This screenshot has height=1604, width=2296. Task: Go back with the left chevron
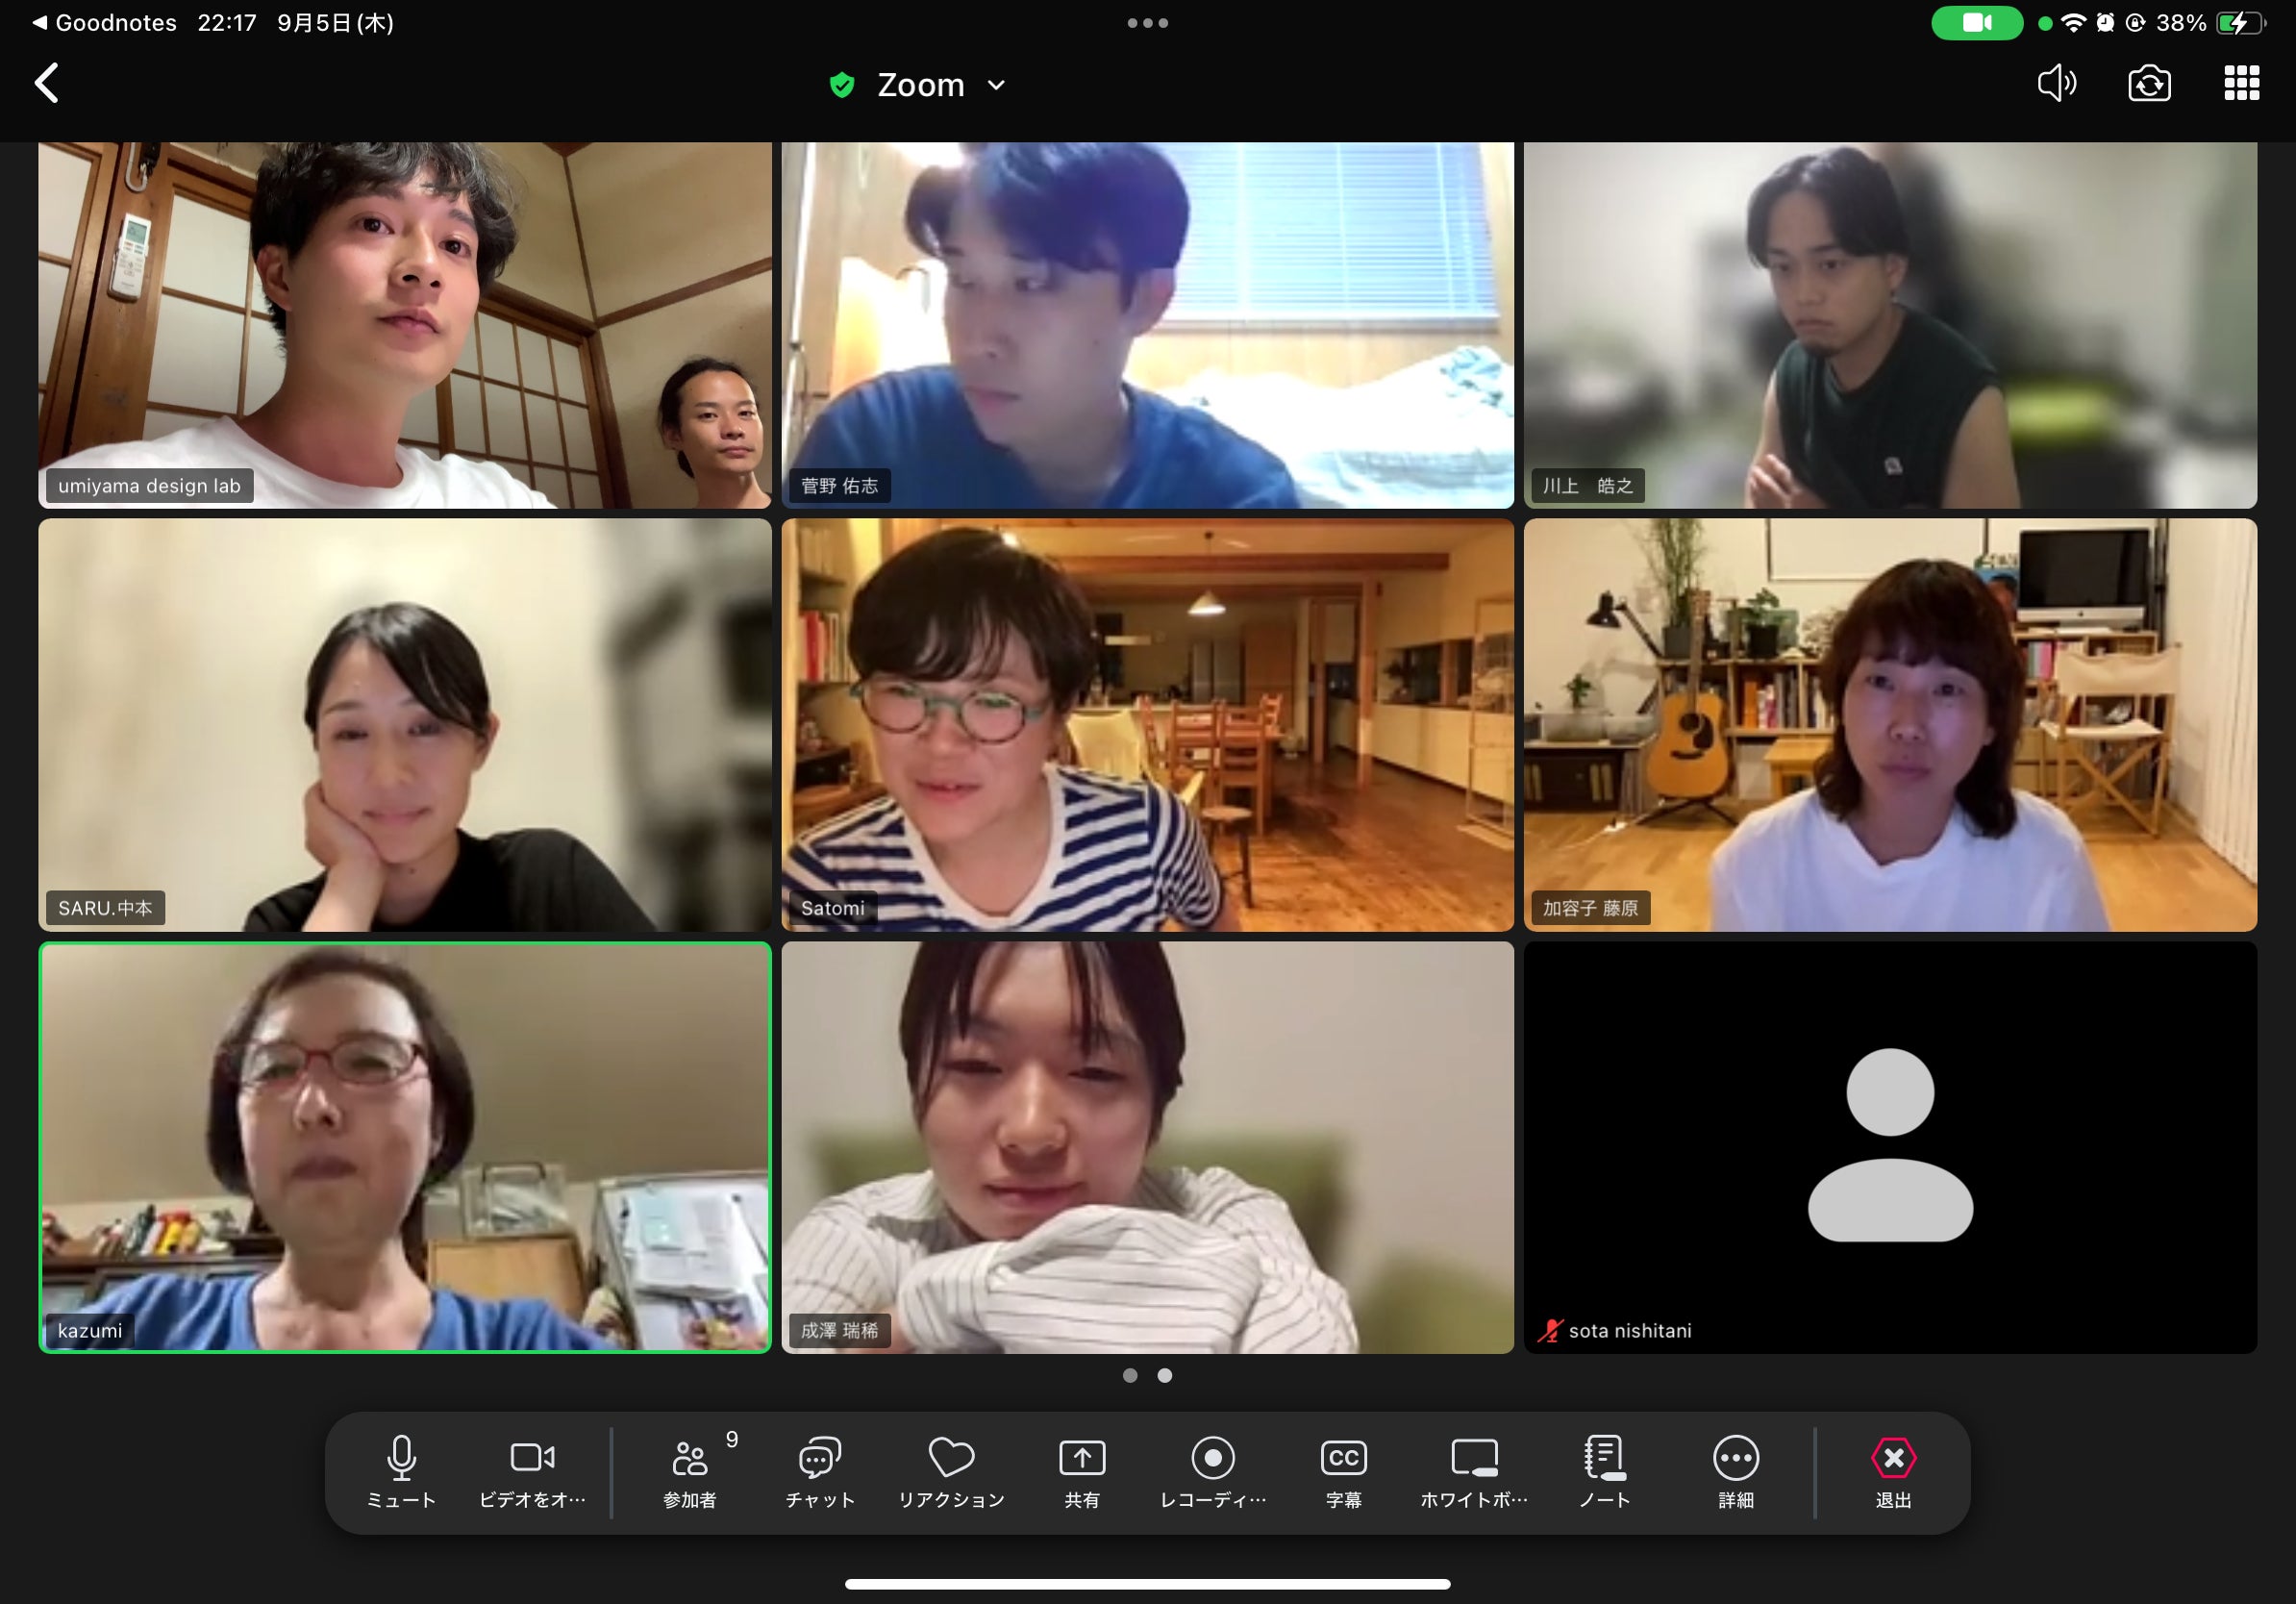(x=47, y=83)
